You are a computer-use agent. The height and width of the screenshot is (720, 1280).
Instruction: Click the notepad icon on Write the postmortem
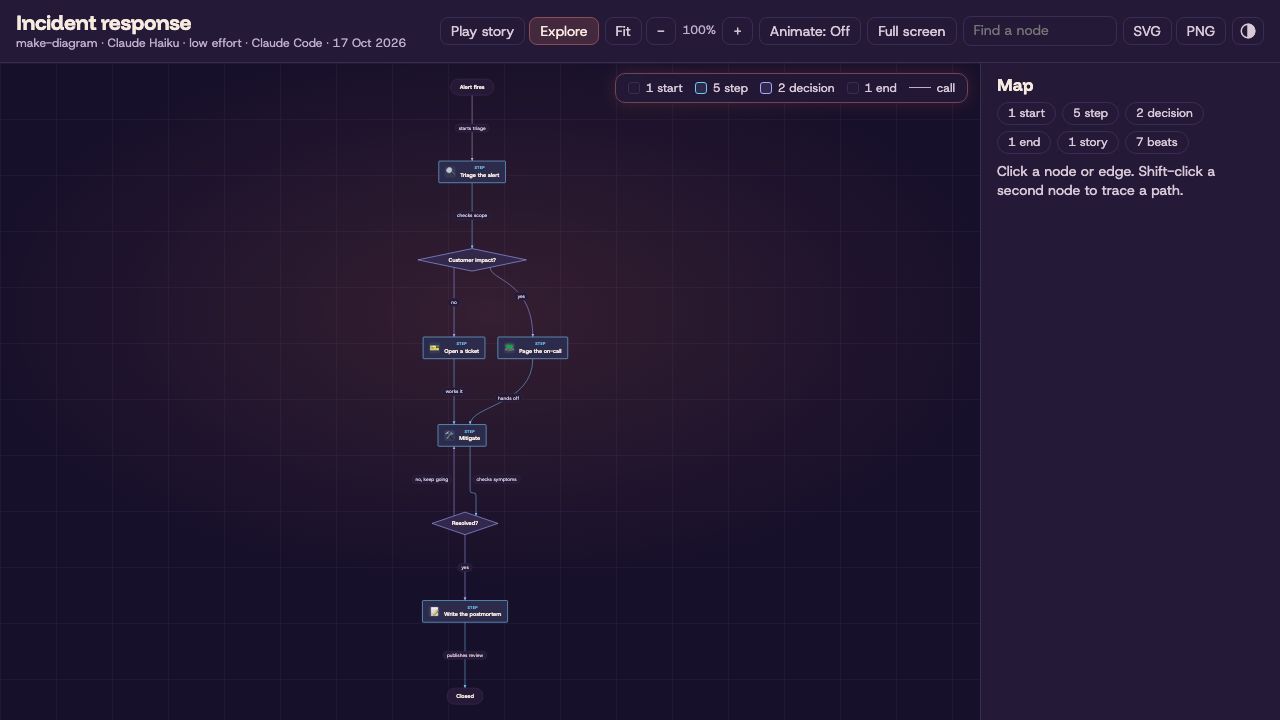(434, 611)
